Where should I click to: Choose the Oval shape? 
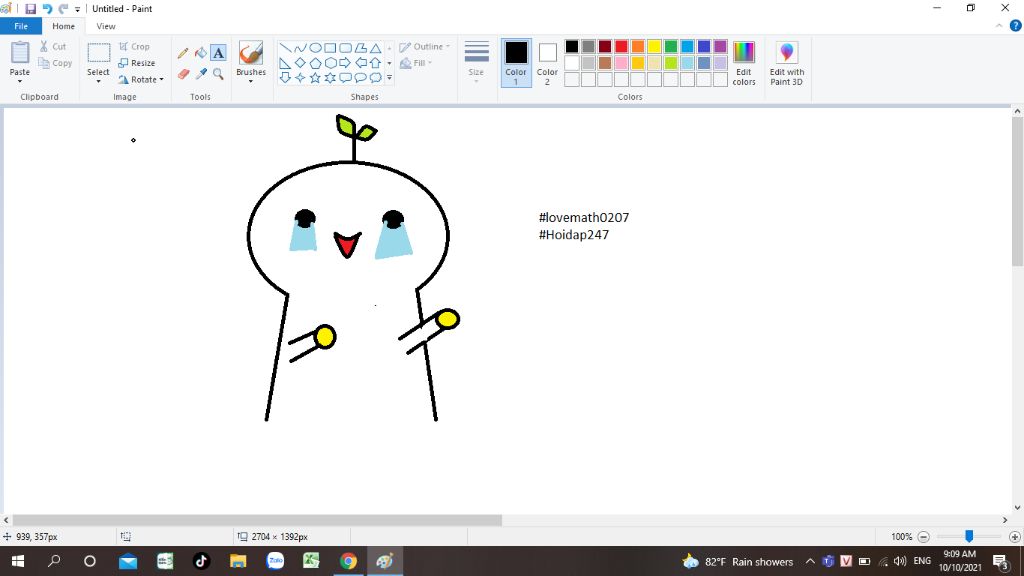(x=315, y=48)
